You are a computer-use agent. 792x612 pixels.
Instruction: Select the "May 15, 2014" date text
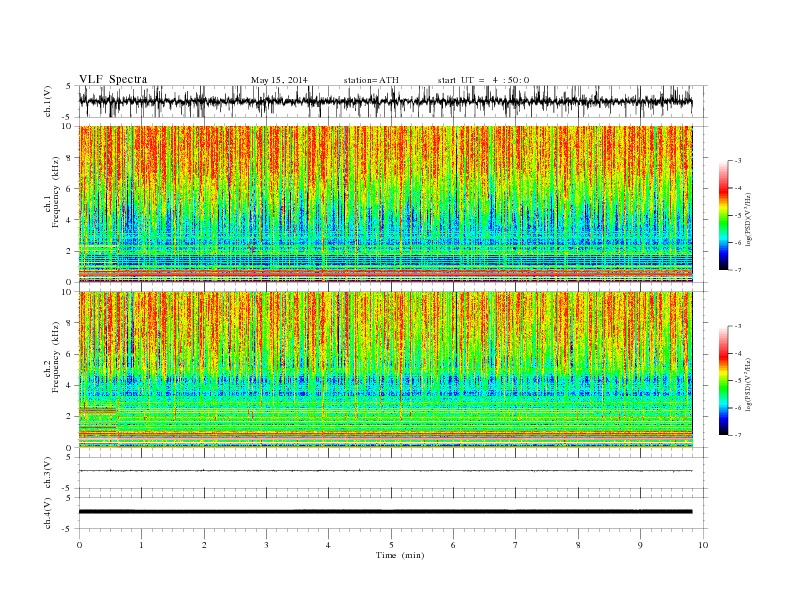point(279,80)
